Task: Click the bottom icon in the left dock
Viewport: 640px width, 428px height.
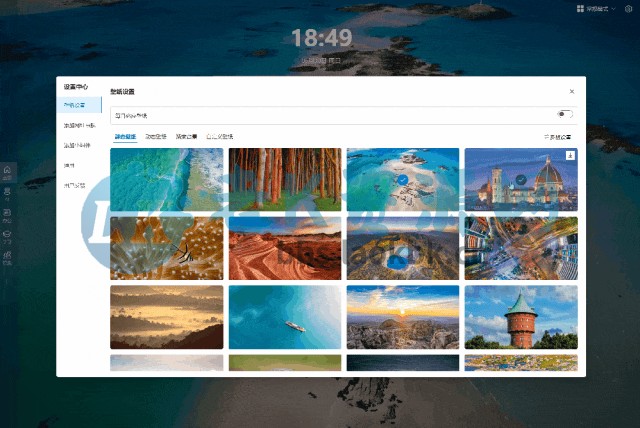Action: pos(7,258)
